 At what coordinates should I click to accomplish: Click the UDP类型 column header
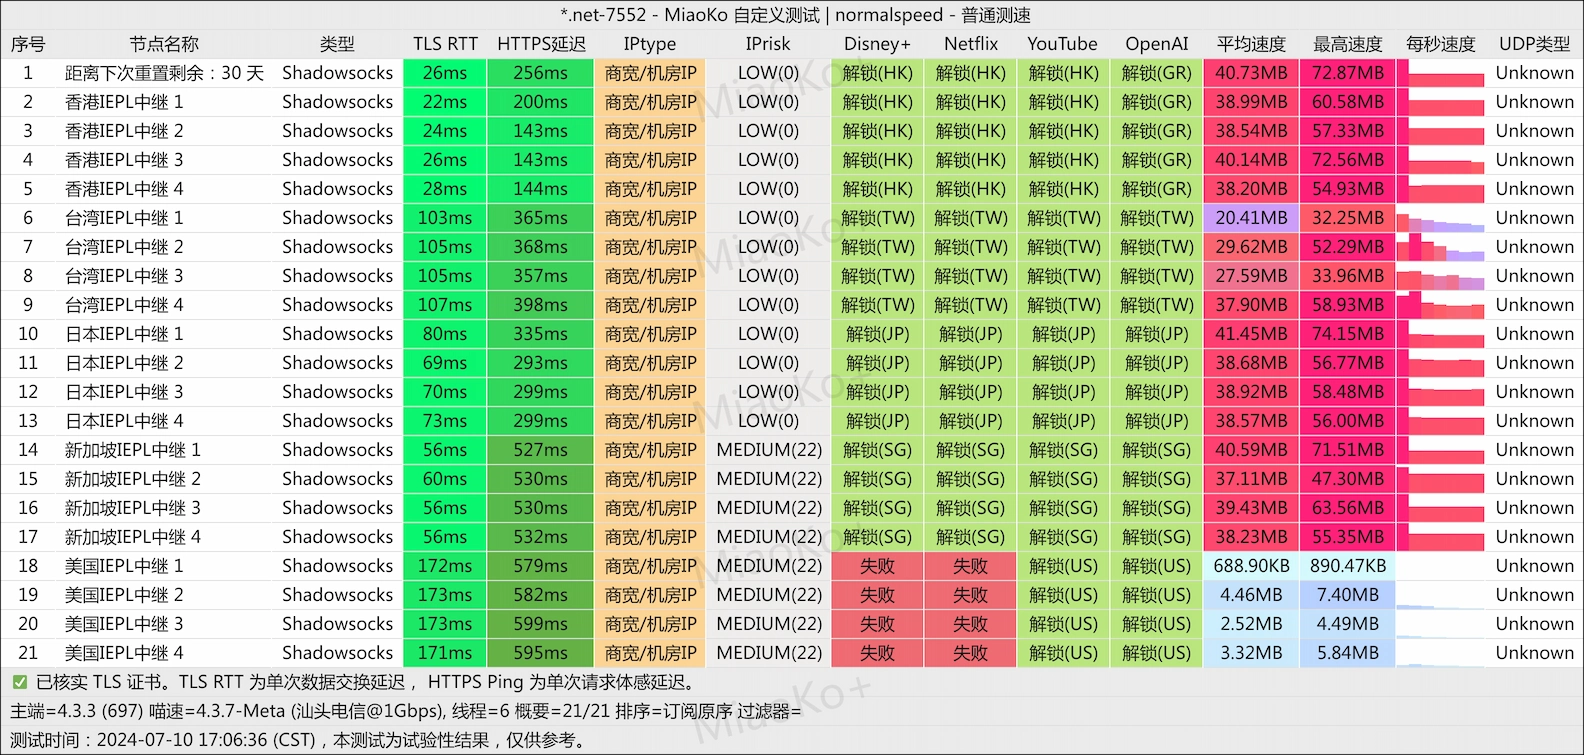(x=1534, y=44)
